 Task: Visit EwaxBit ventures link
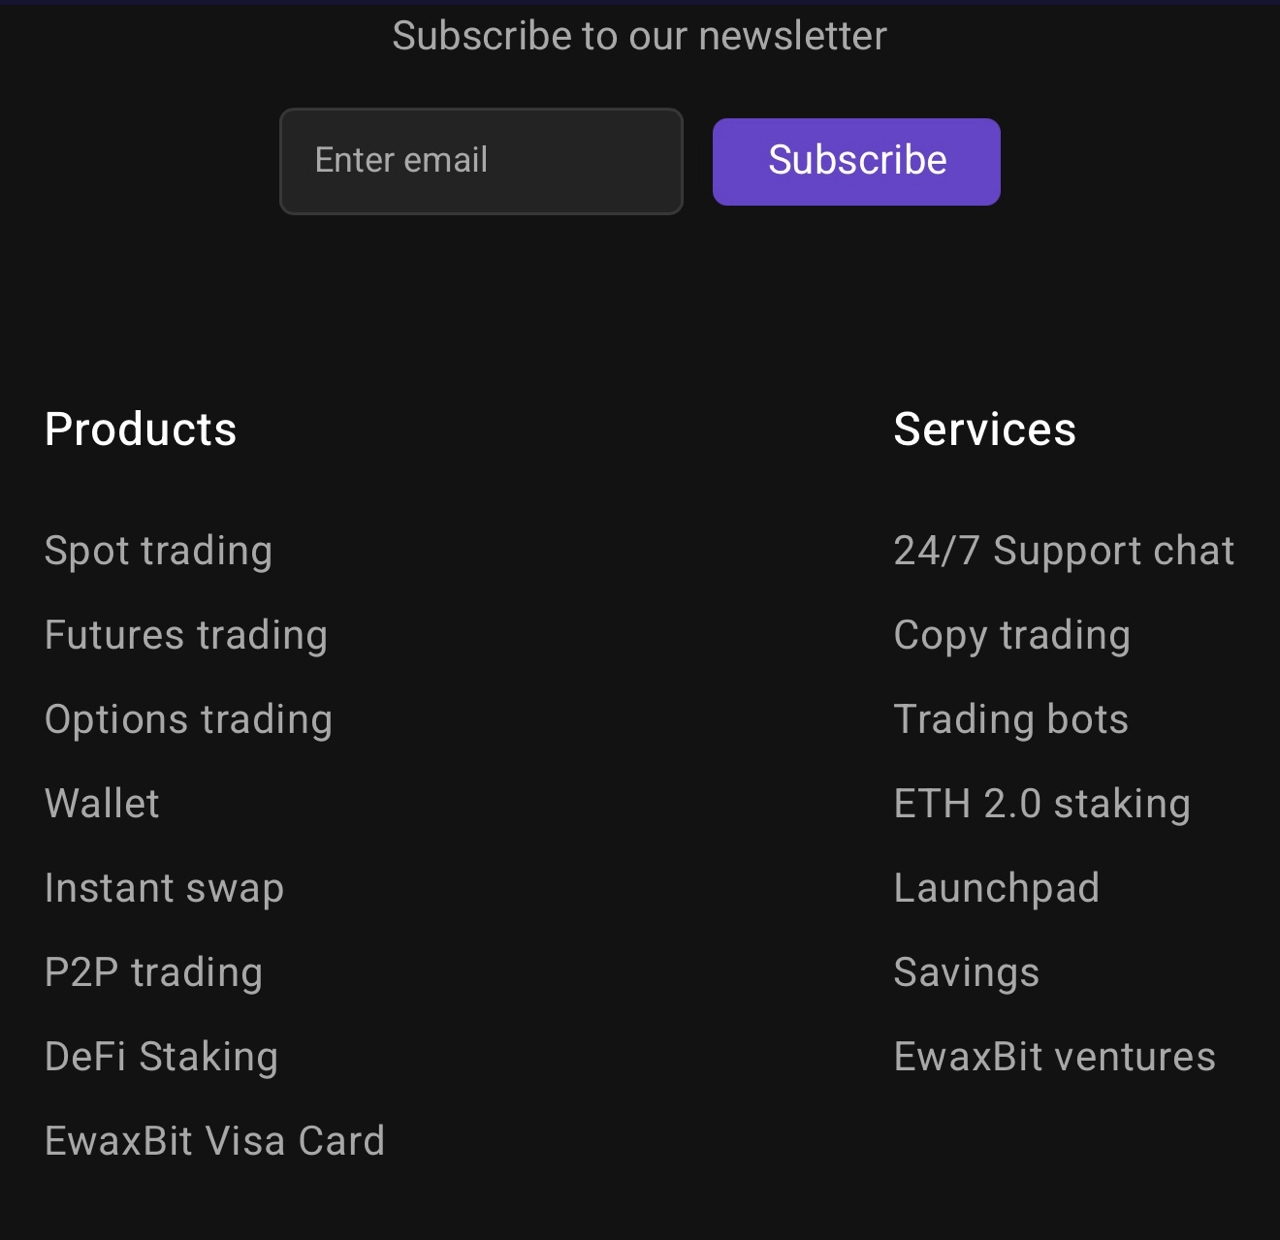pos(1055,1056)
